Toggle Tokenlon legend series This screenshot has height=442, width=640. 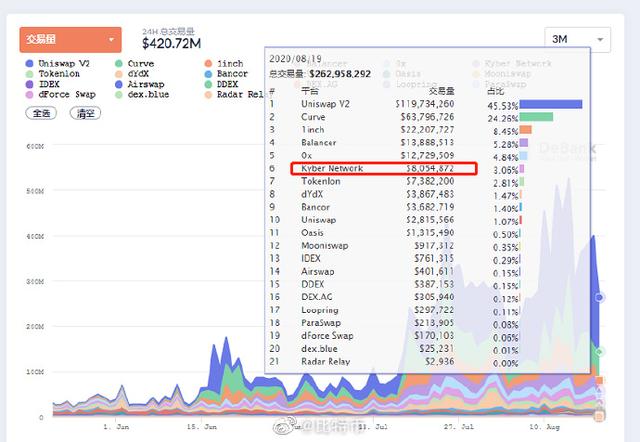tap(53, 73)
